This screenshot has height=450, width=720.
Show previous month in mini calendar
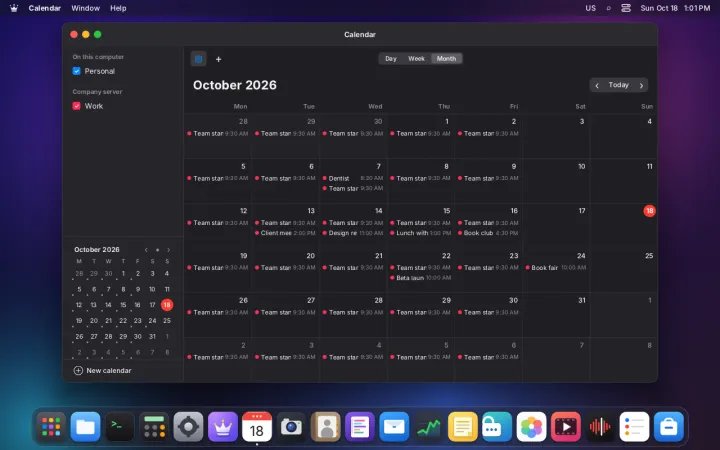146,250
